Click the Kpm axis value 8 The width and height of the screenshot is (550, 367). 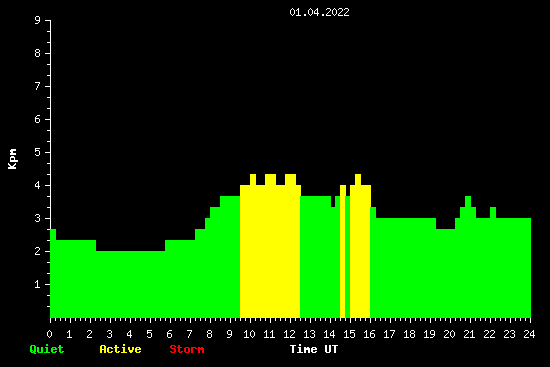click(x=38, y=53)
